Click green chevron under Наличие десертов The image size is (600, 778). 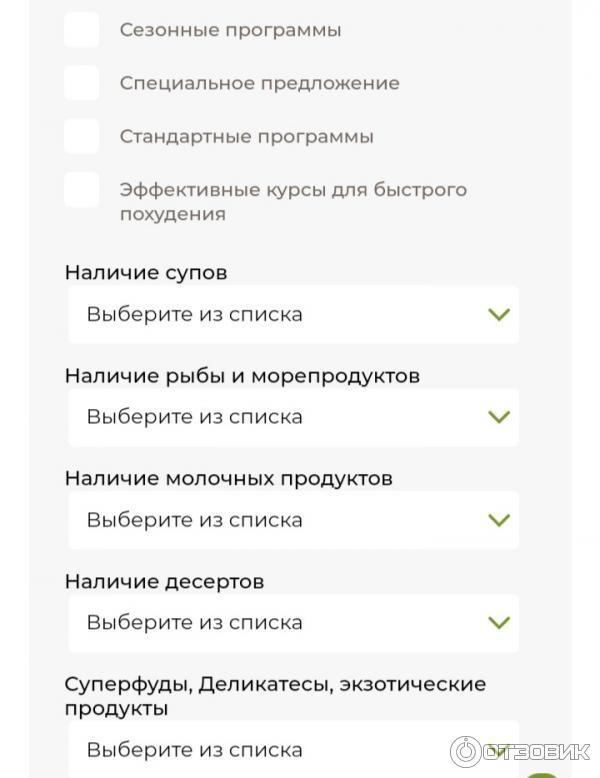pyautogui.click(x=499, y=622)
